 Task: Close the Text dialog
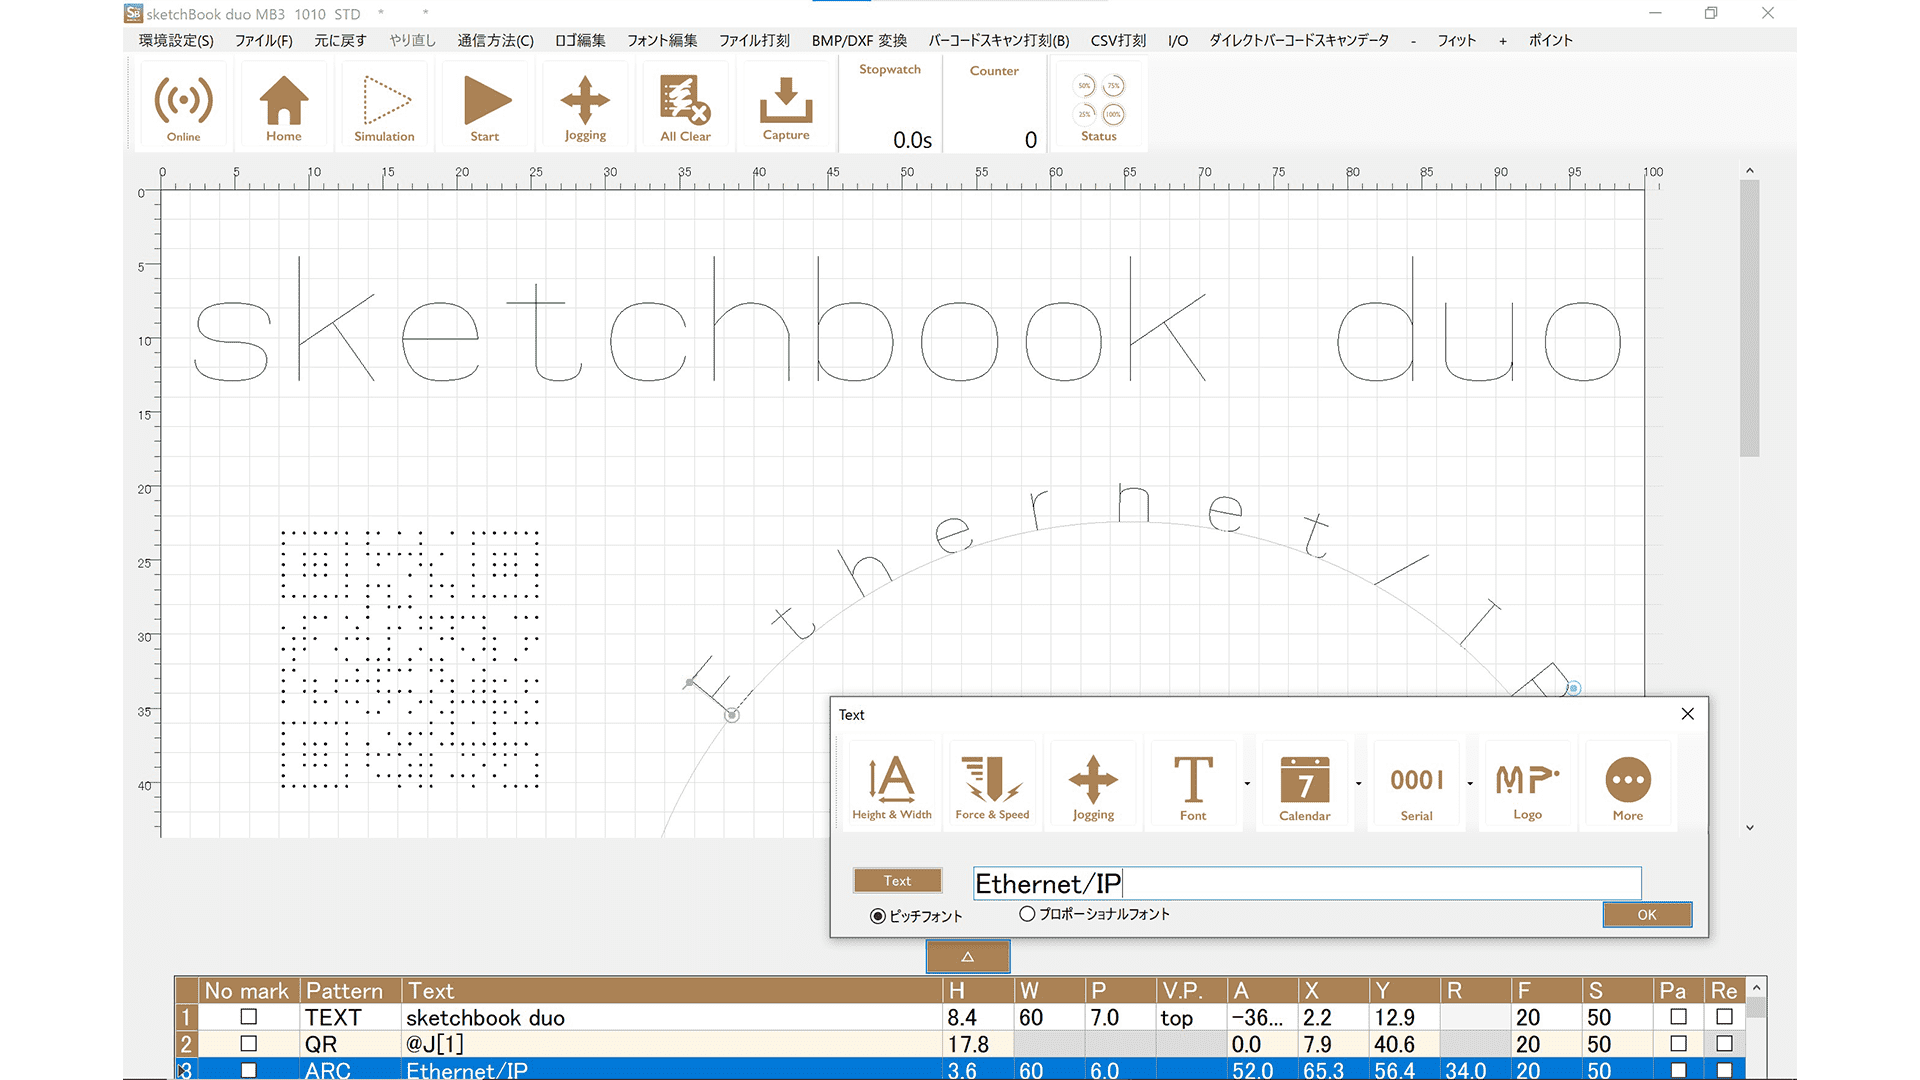pyautogui.click(x=1688, y=714)
